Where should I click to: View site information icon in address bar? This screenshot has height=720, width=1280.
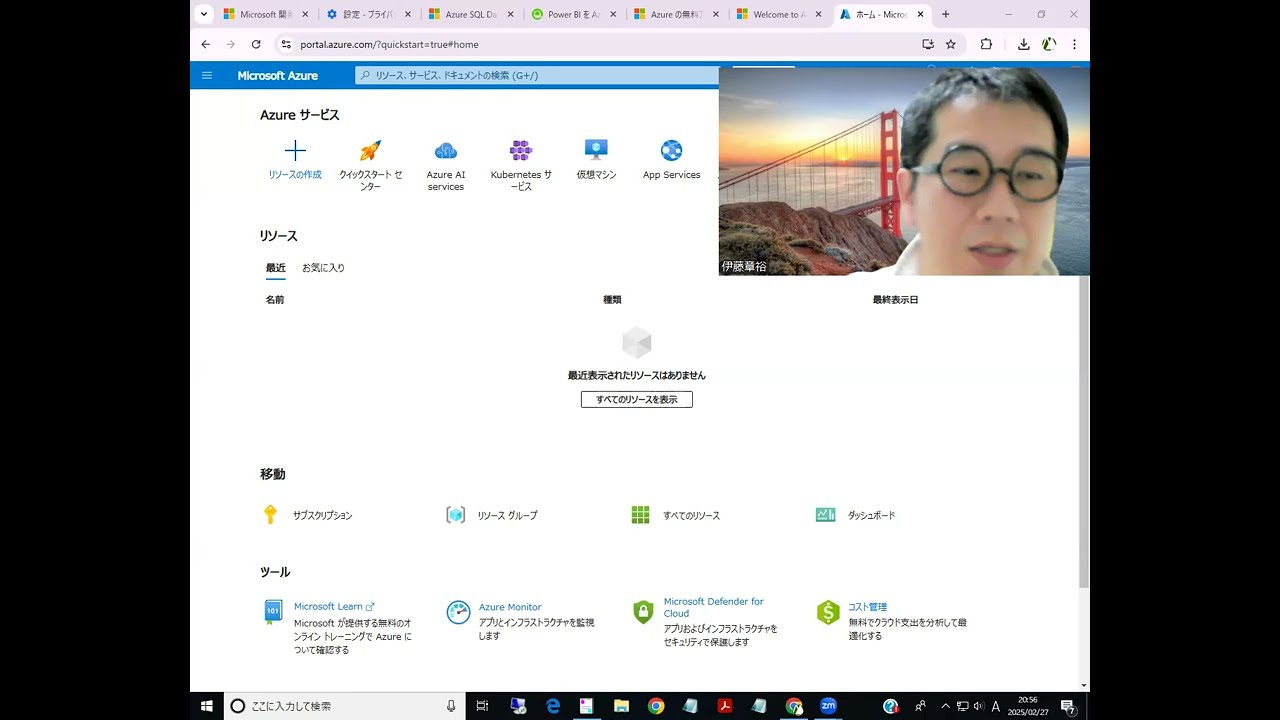286,44
